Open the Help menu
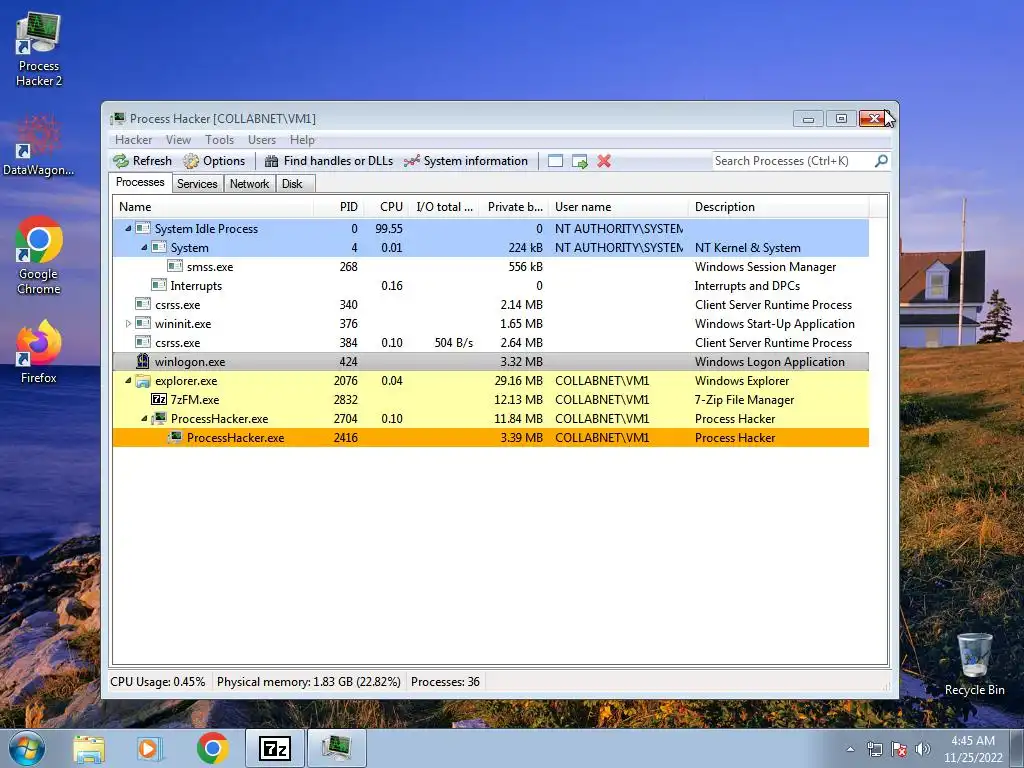 click(302, 140)
